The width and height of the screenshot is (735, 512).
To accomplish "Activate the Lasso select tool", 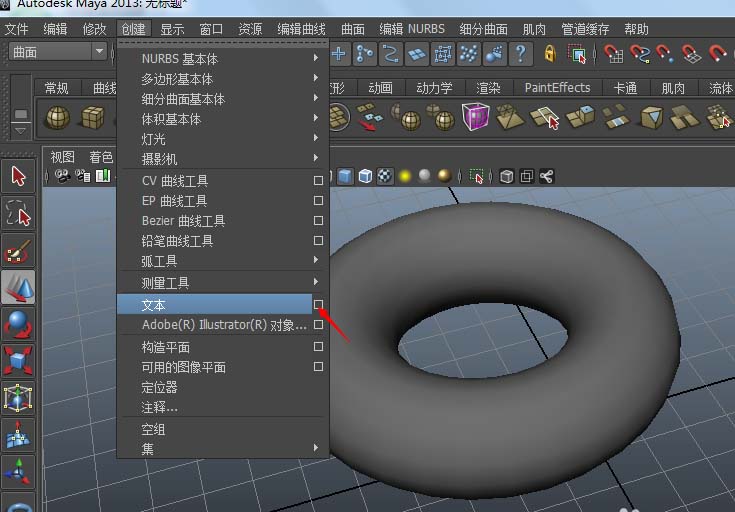I will 18,213.
